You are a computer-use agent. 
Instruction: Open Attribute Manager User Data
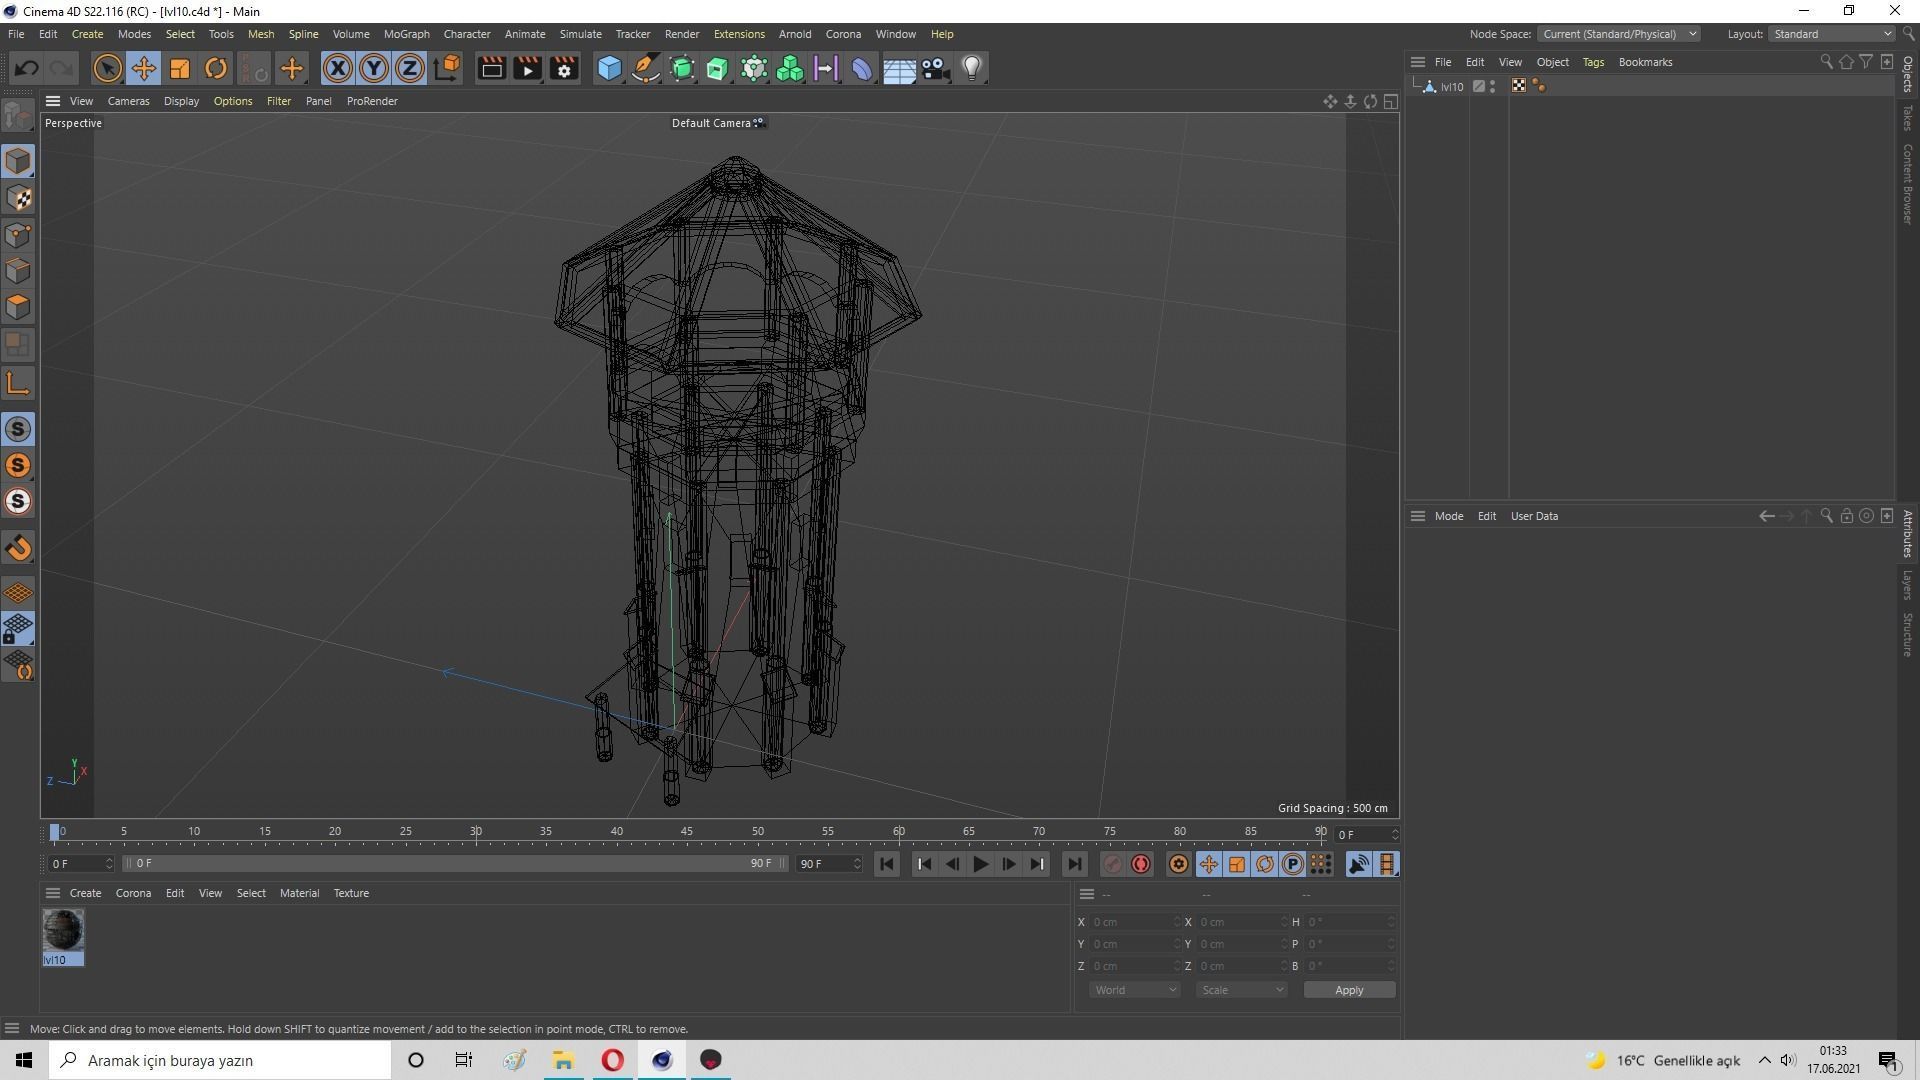[x=1534, y=516]
